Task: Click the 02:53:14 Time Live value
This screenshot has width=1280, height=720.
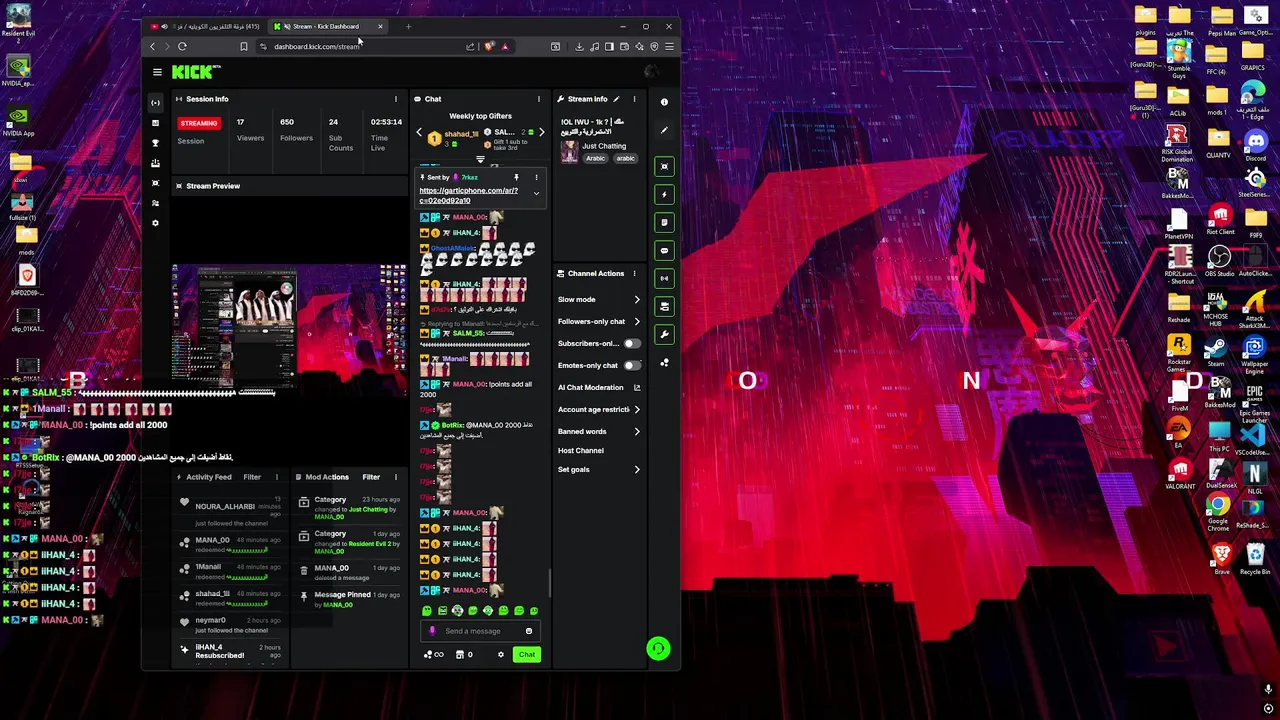Action: click(387, 122)
